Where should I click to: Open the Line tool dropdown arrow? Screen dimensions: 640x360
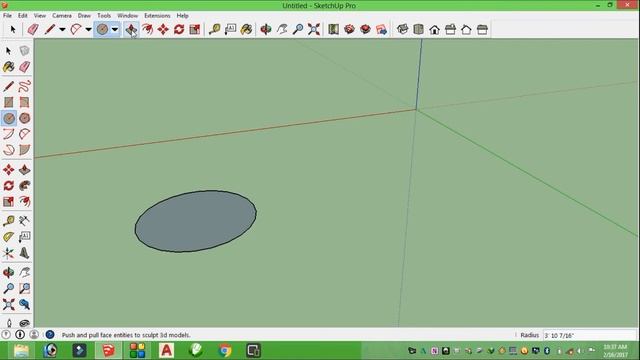point(62,29)
